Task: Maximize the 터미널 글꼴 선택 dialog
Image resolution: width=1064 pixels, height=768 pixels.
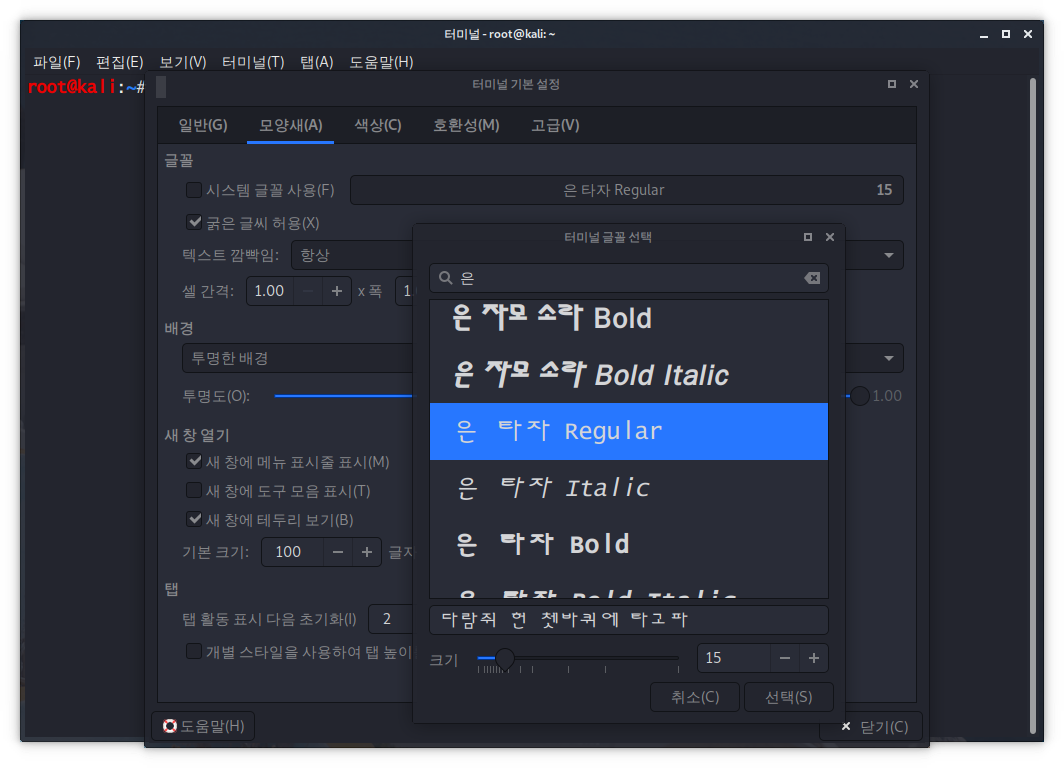Action: coord(808,237)
